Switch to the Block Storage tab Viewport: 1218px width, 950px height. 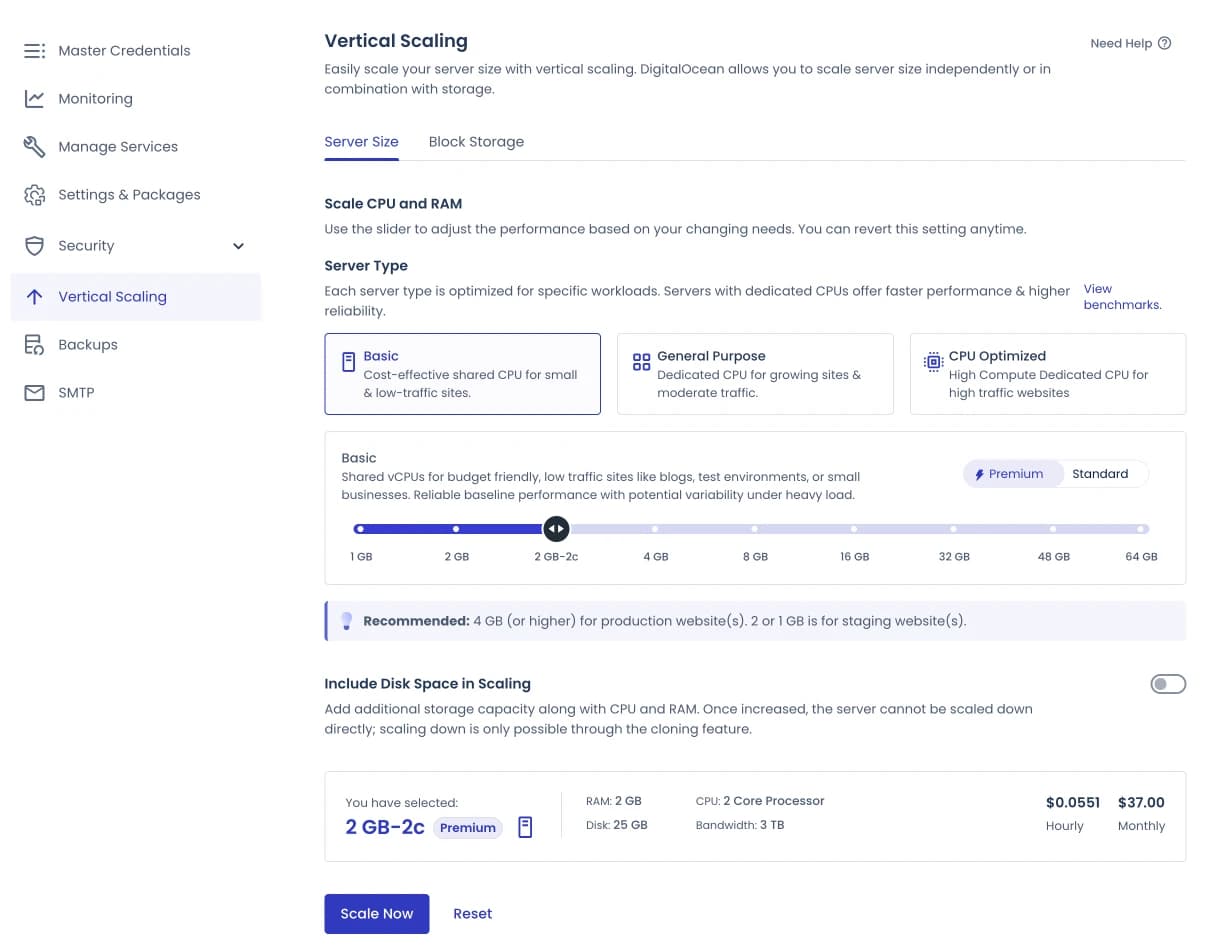point(476,141)
